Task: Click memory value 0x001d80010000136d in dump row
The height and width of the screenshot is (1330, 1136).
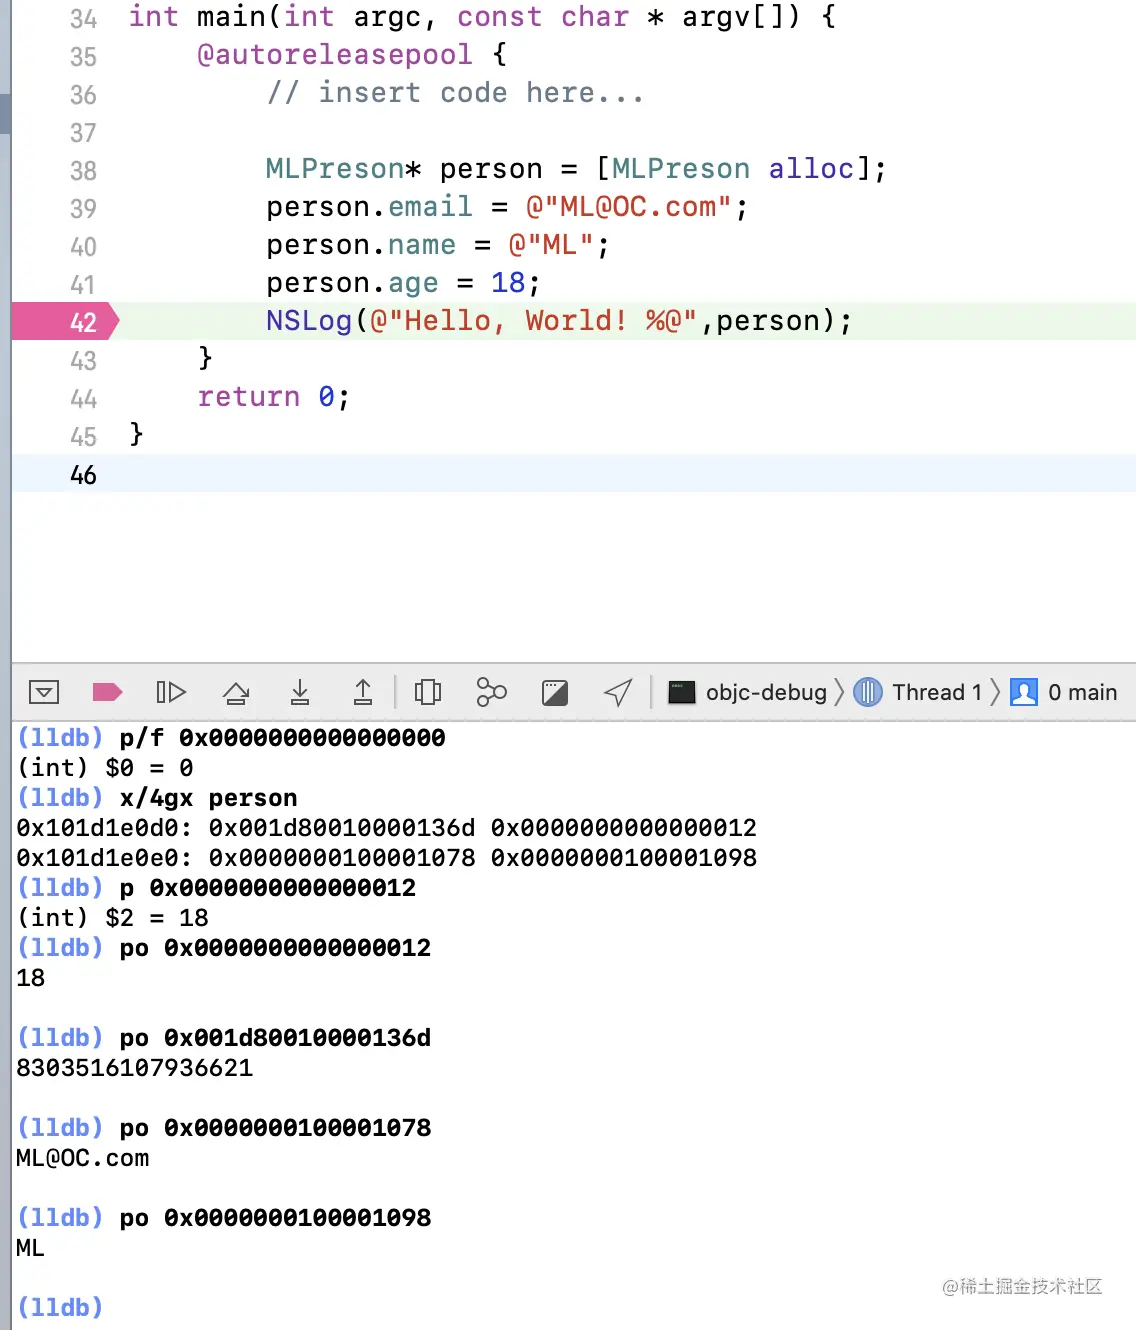Action: [x=342, y=828]
